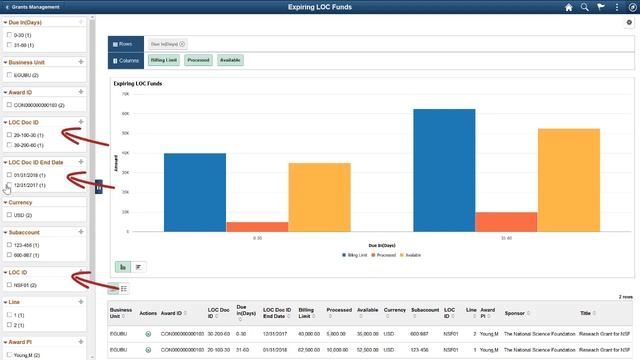
Task: Click the Billing Limit column chip
Action: pos(164,60)
